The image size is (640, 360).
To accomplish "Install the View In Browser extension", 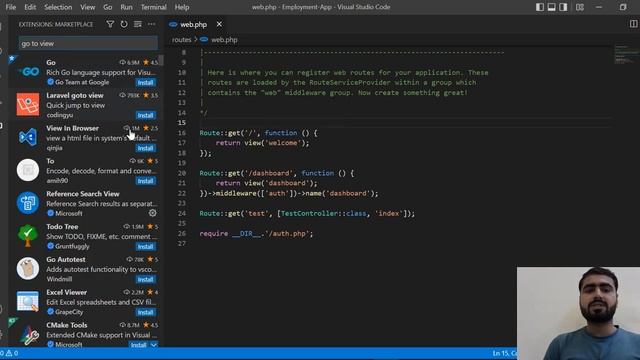I will pyautogui.click(x=145, y=148).
